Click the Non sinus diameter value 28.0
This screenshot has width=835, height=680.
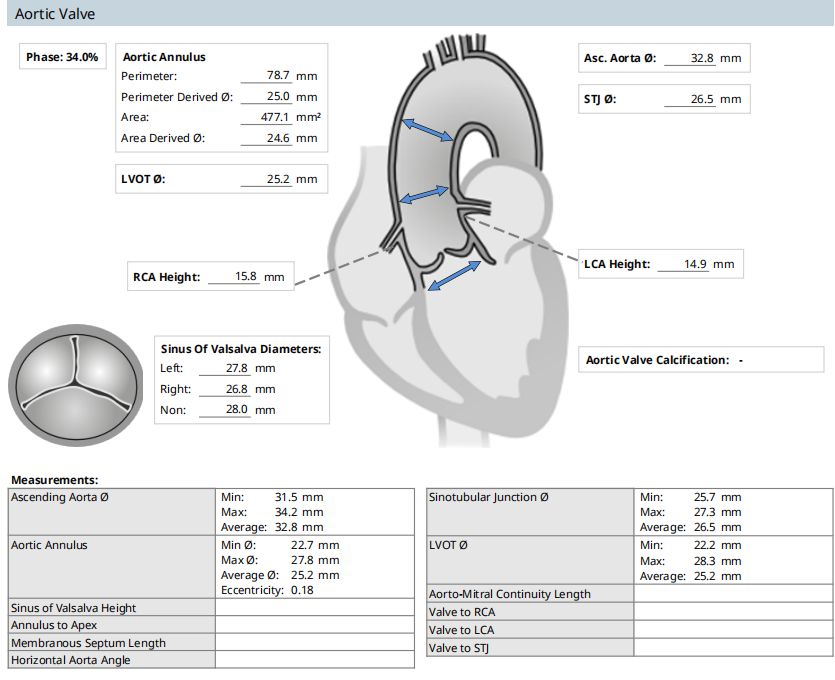pyautogui.click(x=223, y=410)
